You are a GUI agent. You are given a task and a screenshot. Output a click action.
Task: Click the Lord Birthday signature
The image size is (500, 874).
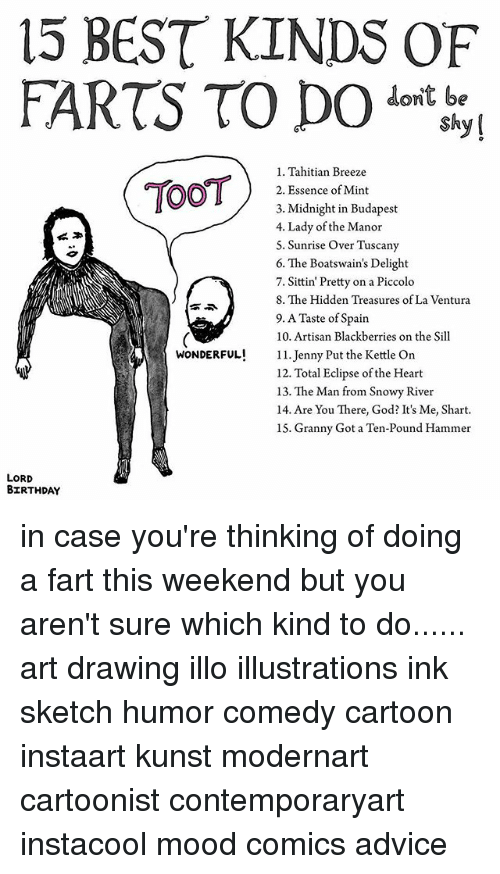click(x=33, y=484)
